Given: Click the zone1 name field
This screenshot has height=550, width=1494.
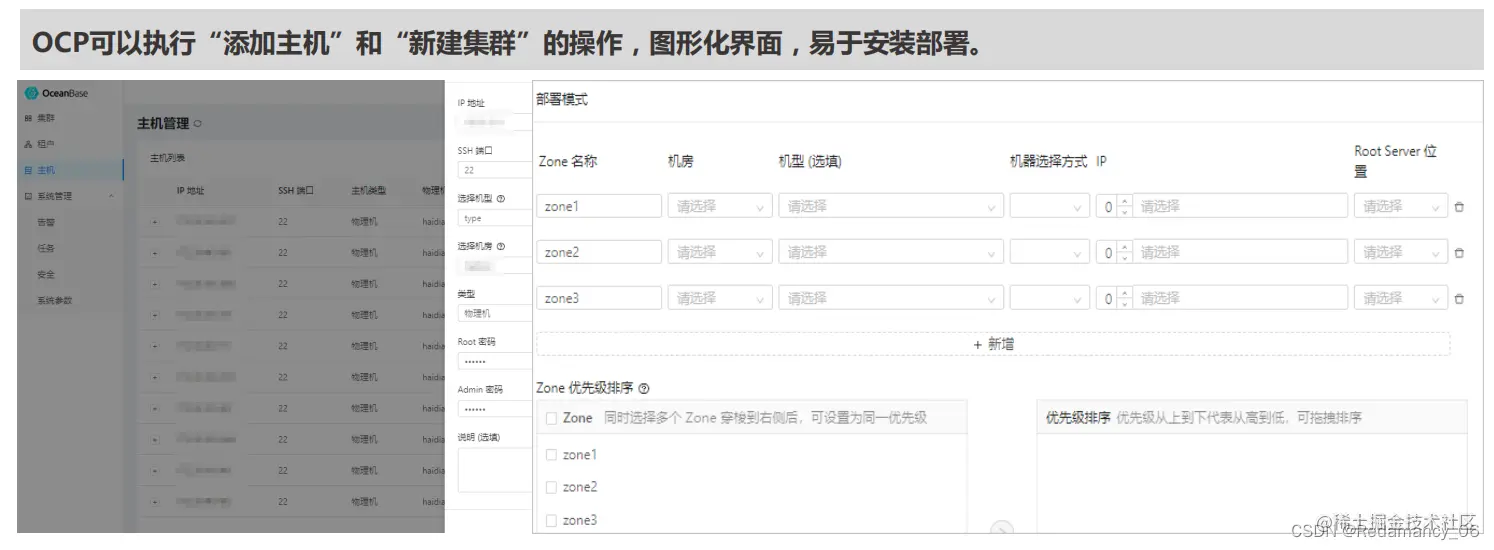Looking at the screenshot, I should (599, 206).
